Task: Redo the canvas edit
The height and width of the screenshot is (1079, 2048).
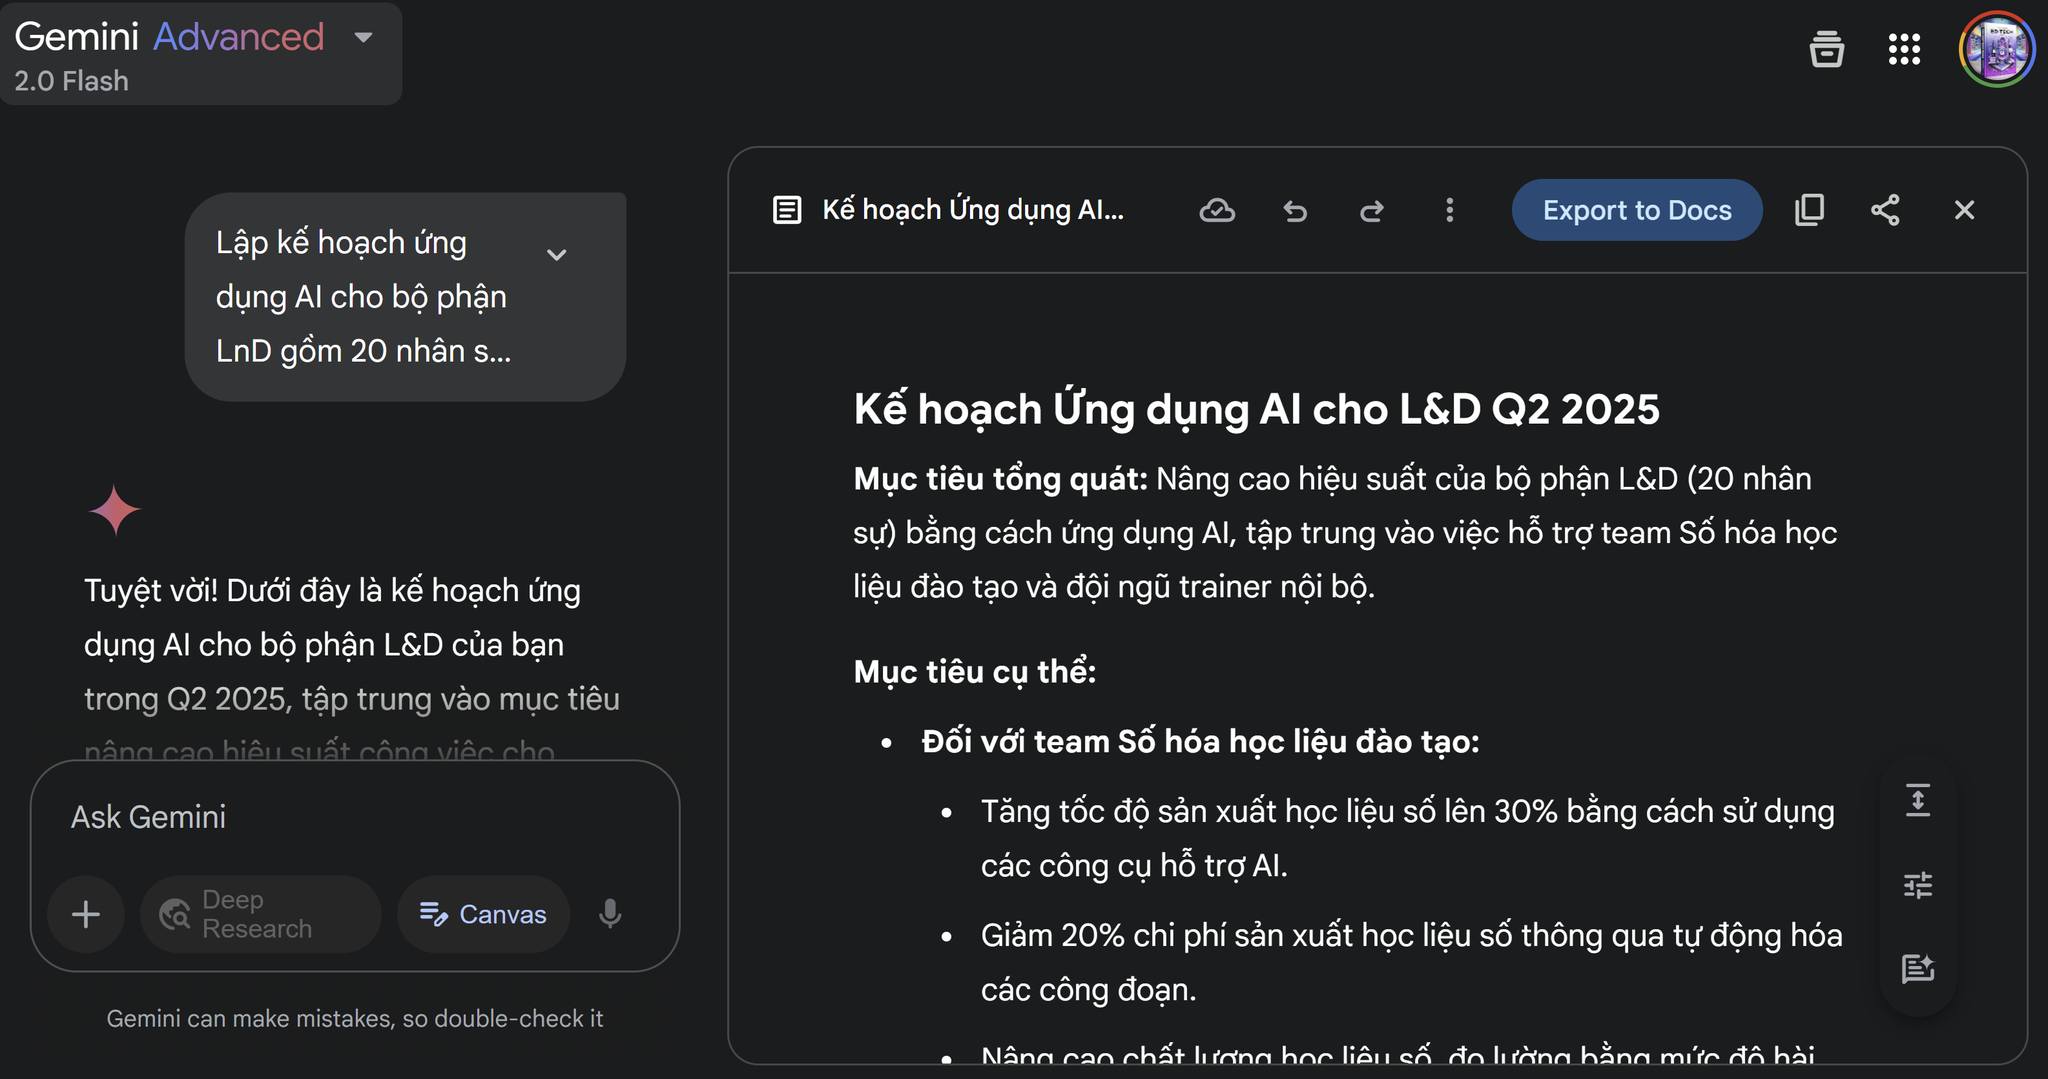Action: pos(1372,210)
